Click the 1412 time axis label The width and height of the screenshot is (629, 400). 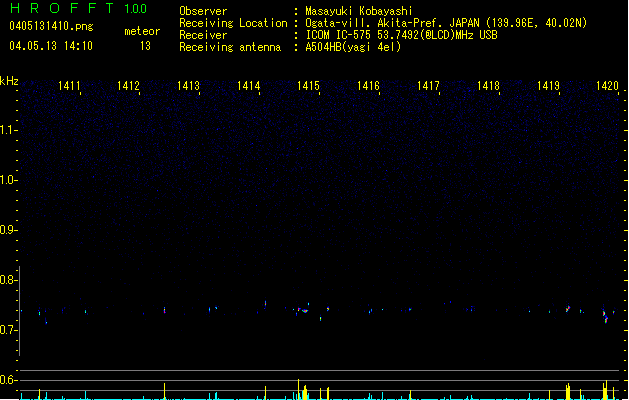click(x=128, y=86)
